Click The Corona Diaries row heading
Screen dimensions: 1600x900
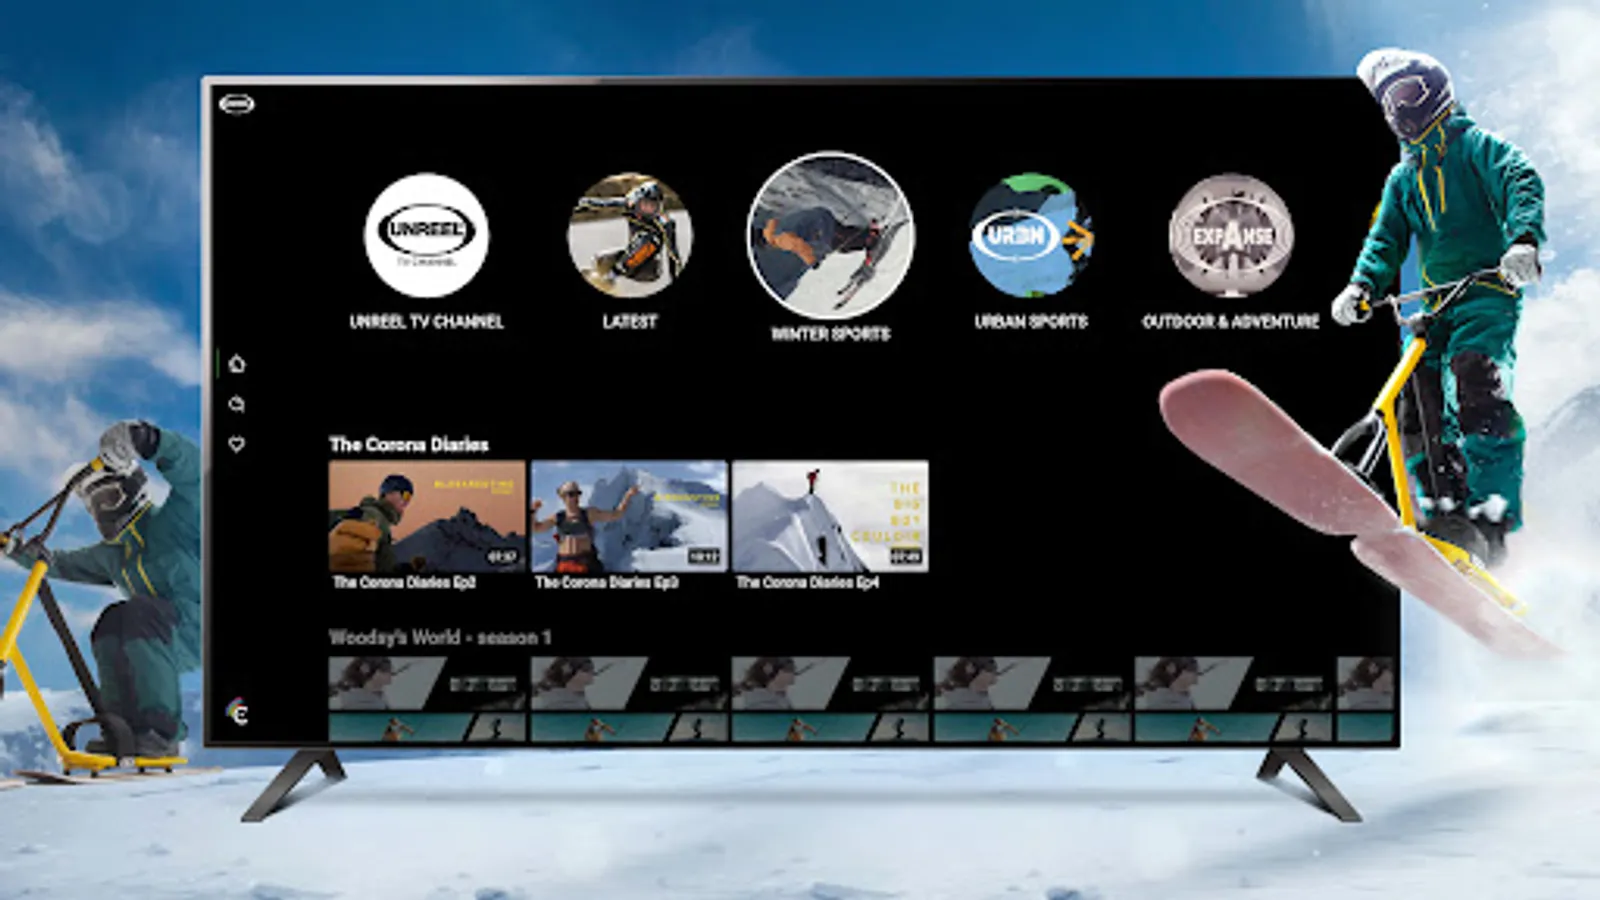click(x=409, y=444)
